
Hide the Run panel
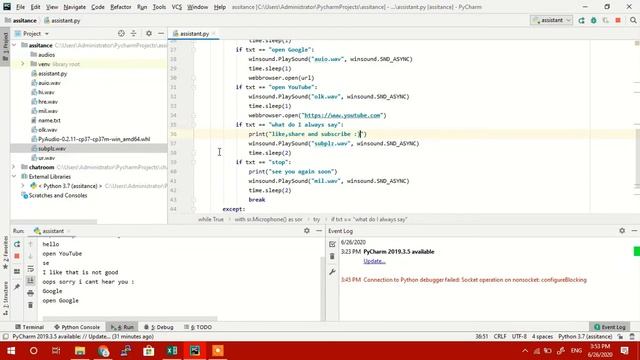pos(319,231)
